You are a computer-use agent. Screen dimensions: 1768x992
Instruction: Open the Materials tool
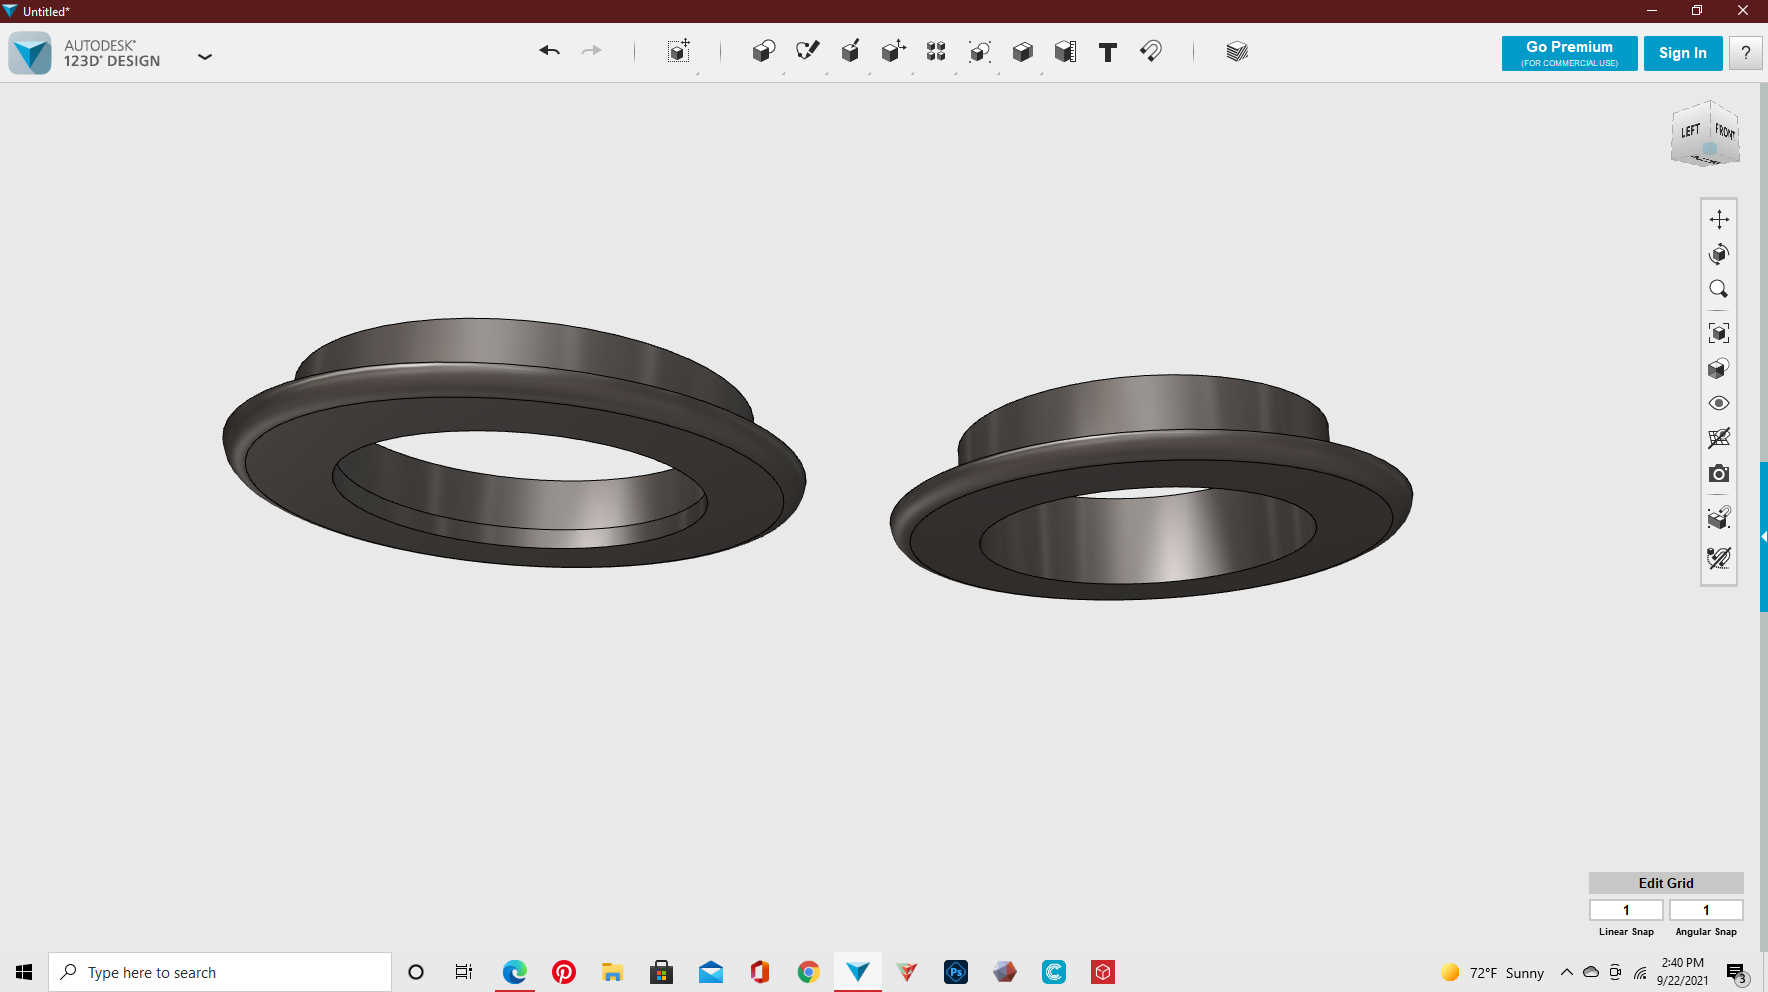[1236, 52]
